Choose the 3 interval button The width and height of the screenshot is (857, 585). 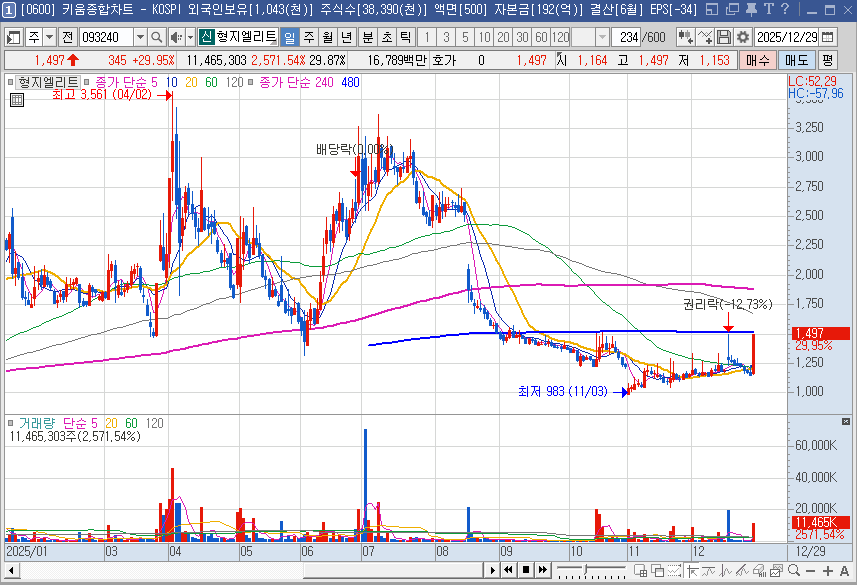coord(446,37)
